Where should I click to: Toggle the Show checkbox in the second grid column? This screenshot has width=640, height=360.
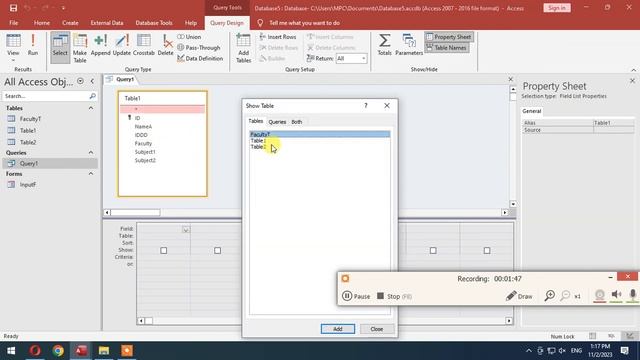218,251
